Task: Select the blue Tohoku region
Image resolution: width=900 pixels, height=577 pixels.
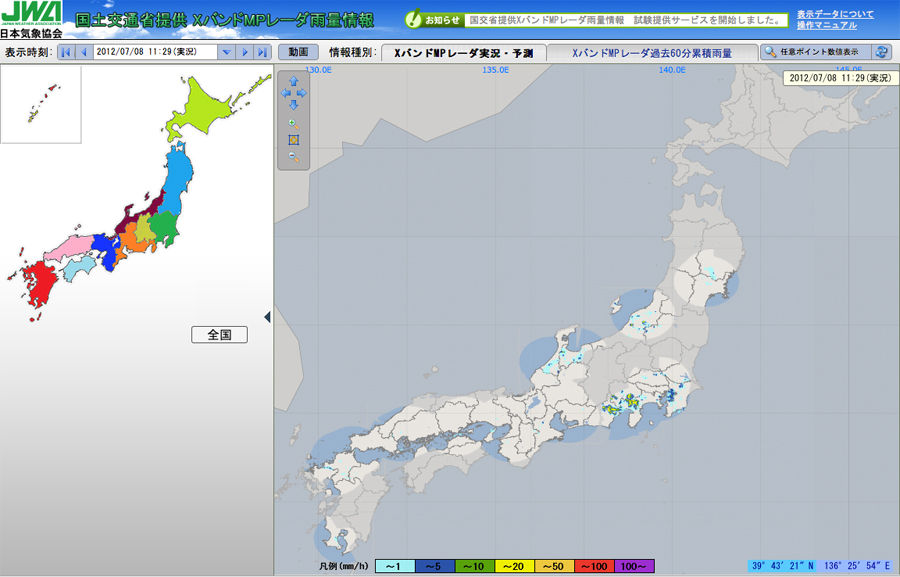Action: [177, 178]
